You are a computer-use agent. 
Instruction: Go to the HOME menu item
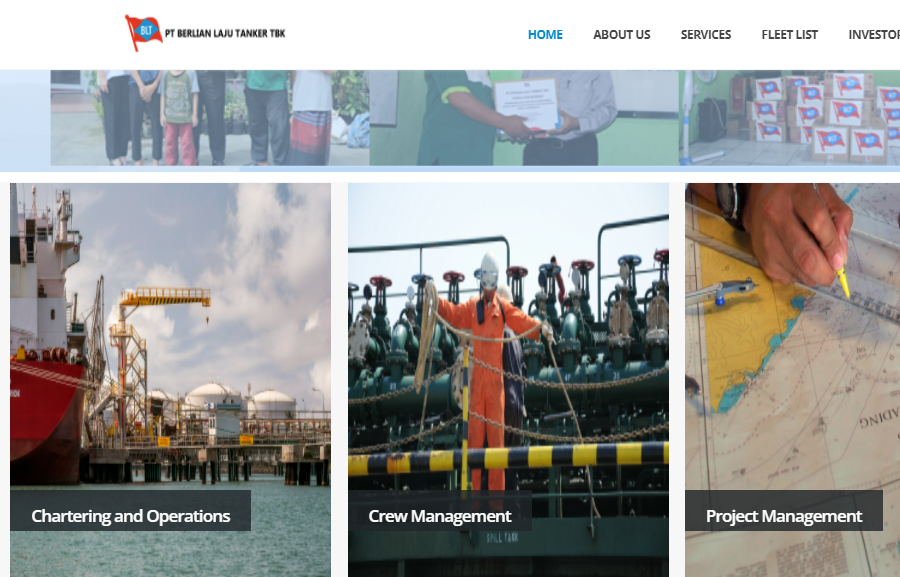pyautogui.click(x=545, y=34)
